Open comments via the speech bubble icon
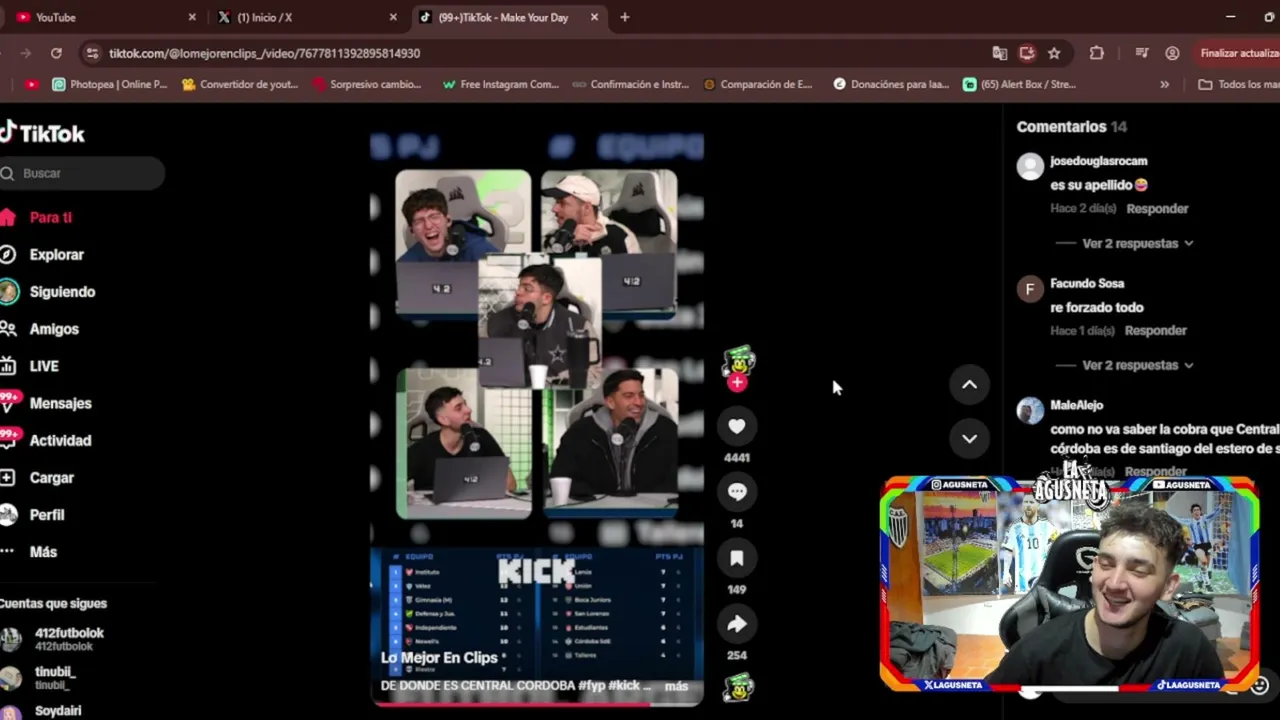The image size is (1280, 720). 737,492
